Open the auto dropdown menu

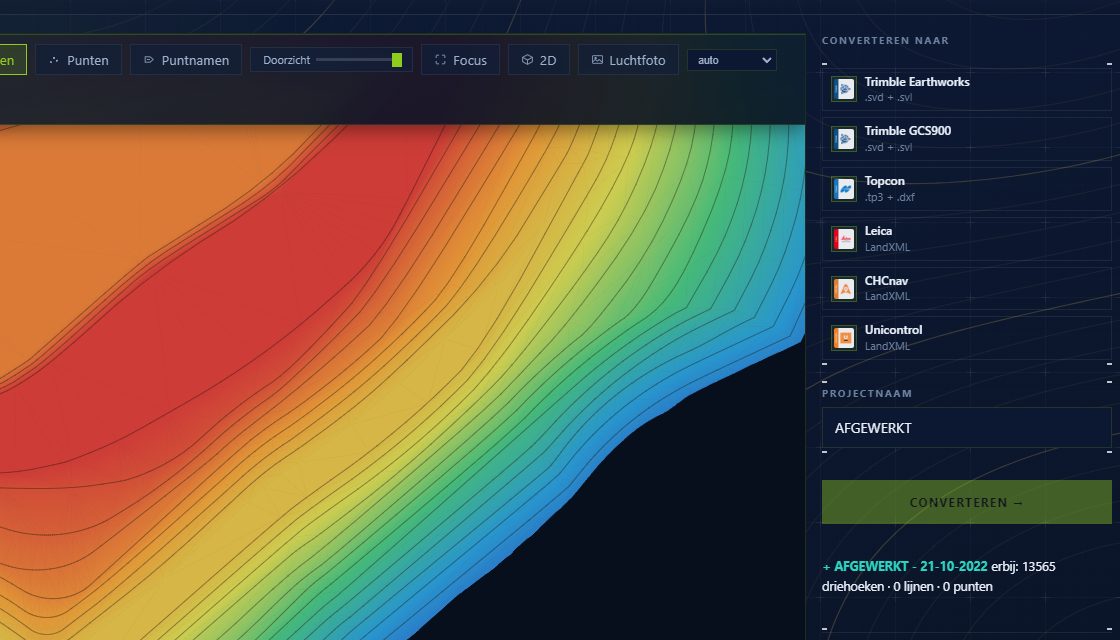tap(731, 60)
